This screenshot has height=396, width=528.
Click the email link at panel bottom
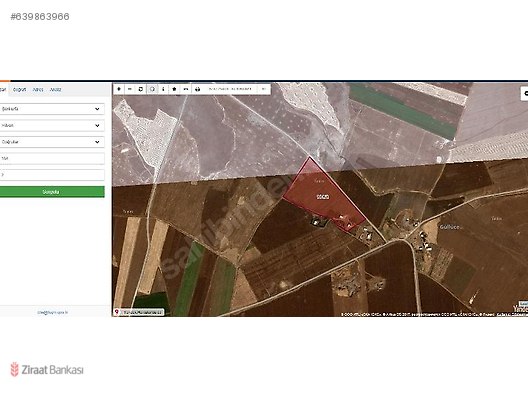click(x=53, y=312)
